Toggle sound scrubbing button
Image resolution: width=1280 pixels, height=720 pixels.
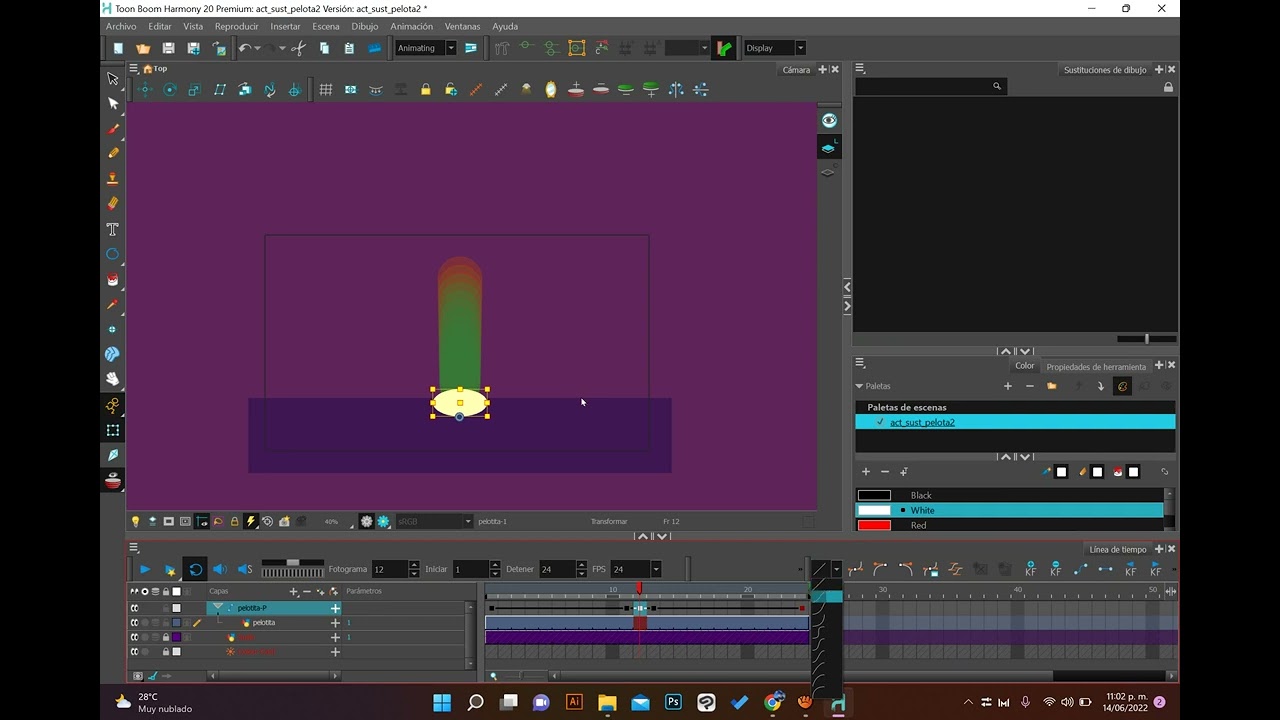245,569
